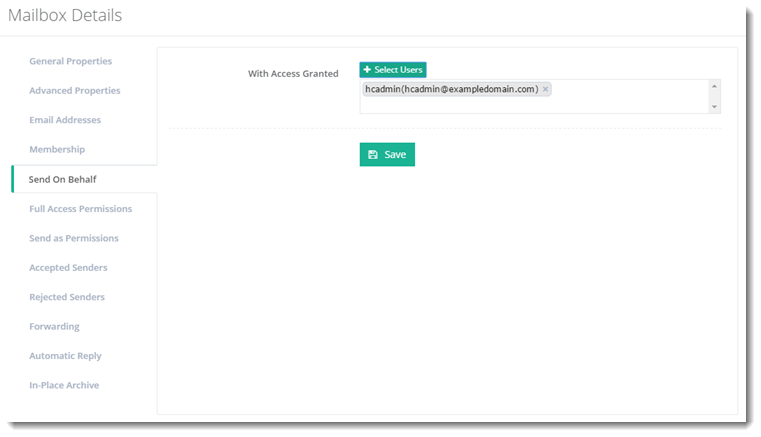Switch to Advanced Properties tab
The image size is (761, 437).
[x=74, y=91]
